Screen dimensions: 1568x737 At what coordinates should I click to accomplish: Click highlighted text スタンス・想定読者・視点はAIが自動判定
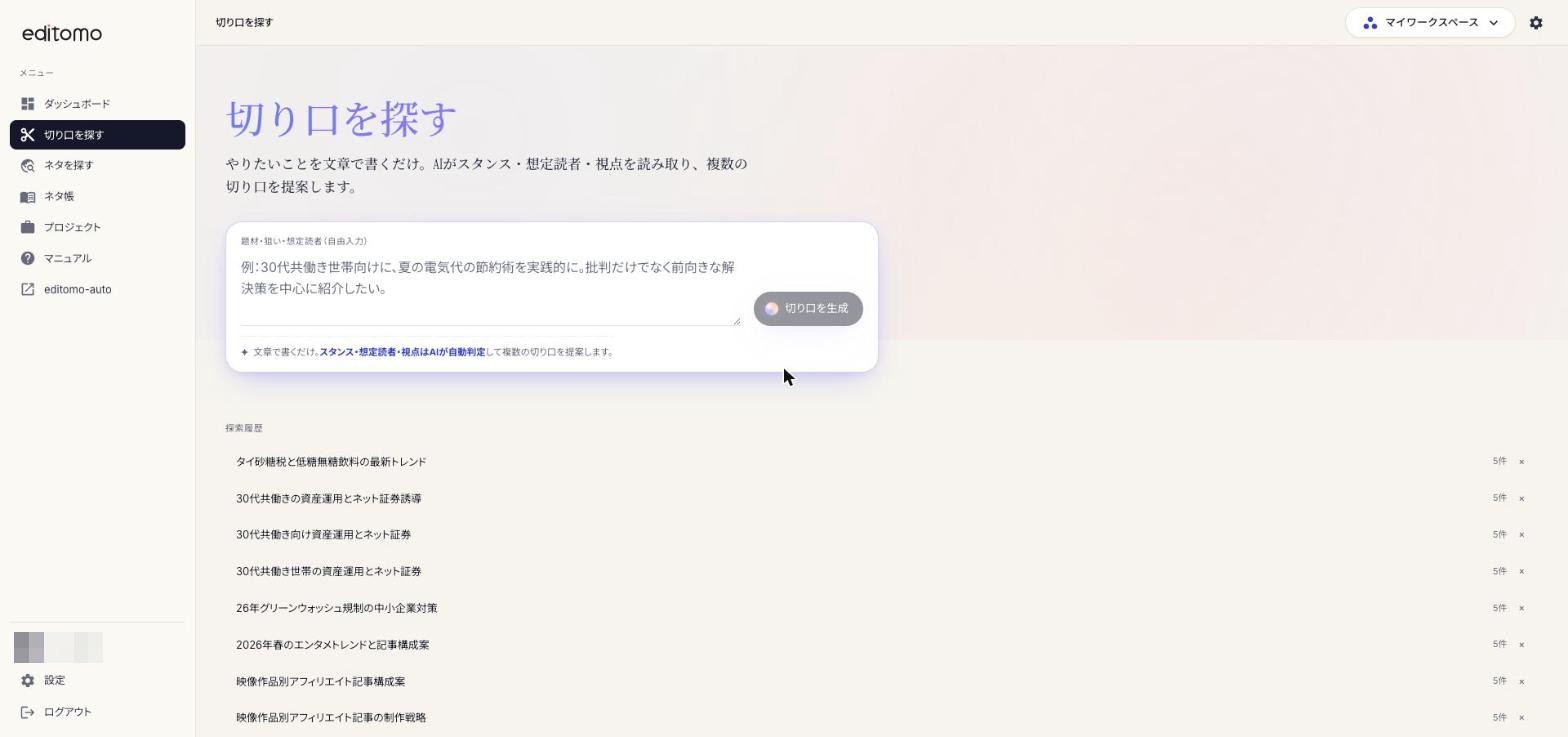click(402, 352)
